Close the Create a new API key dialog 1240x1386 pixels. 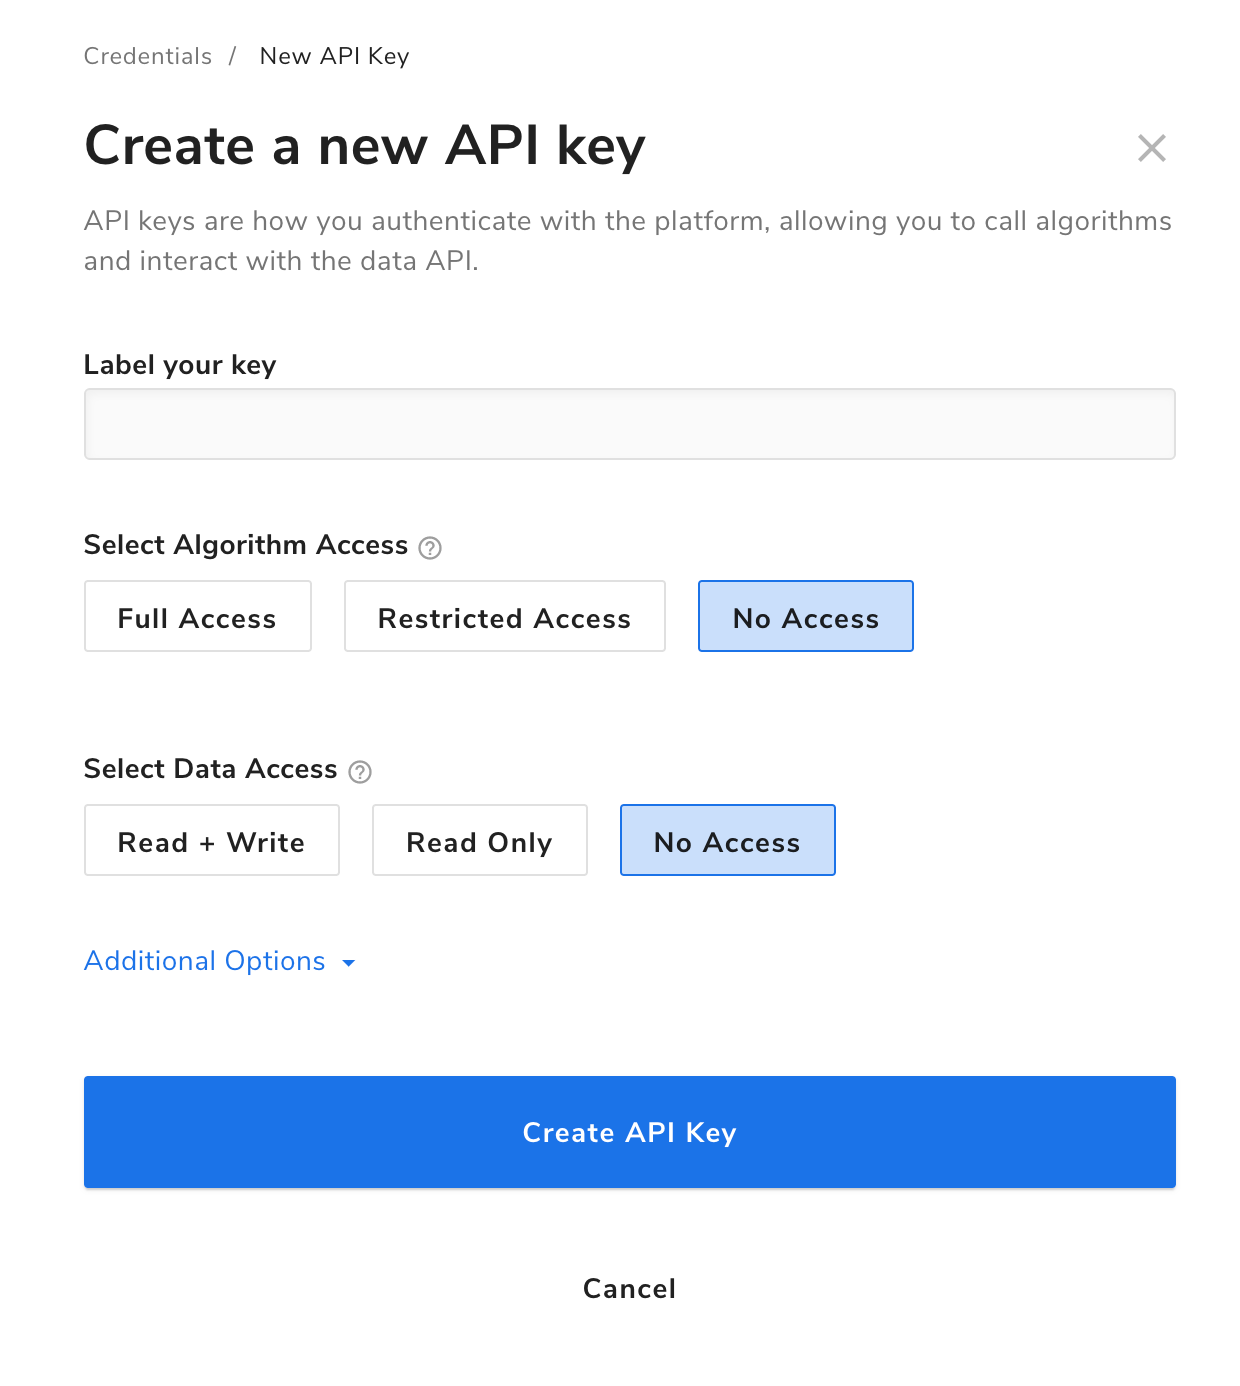pyautogui.click(x=1152, y=147)
